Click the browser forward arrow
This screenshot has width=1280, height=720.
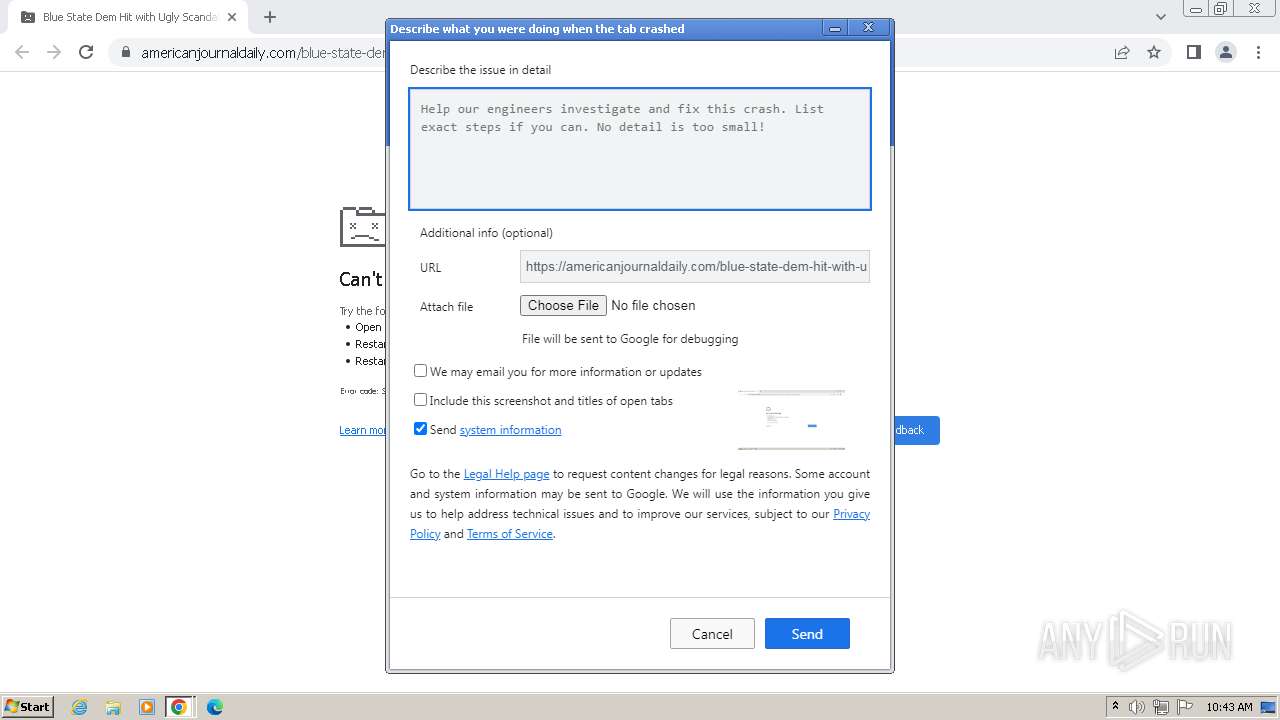click(x=54, y=52)
